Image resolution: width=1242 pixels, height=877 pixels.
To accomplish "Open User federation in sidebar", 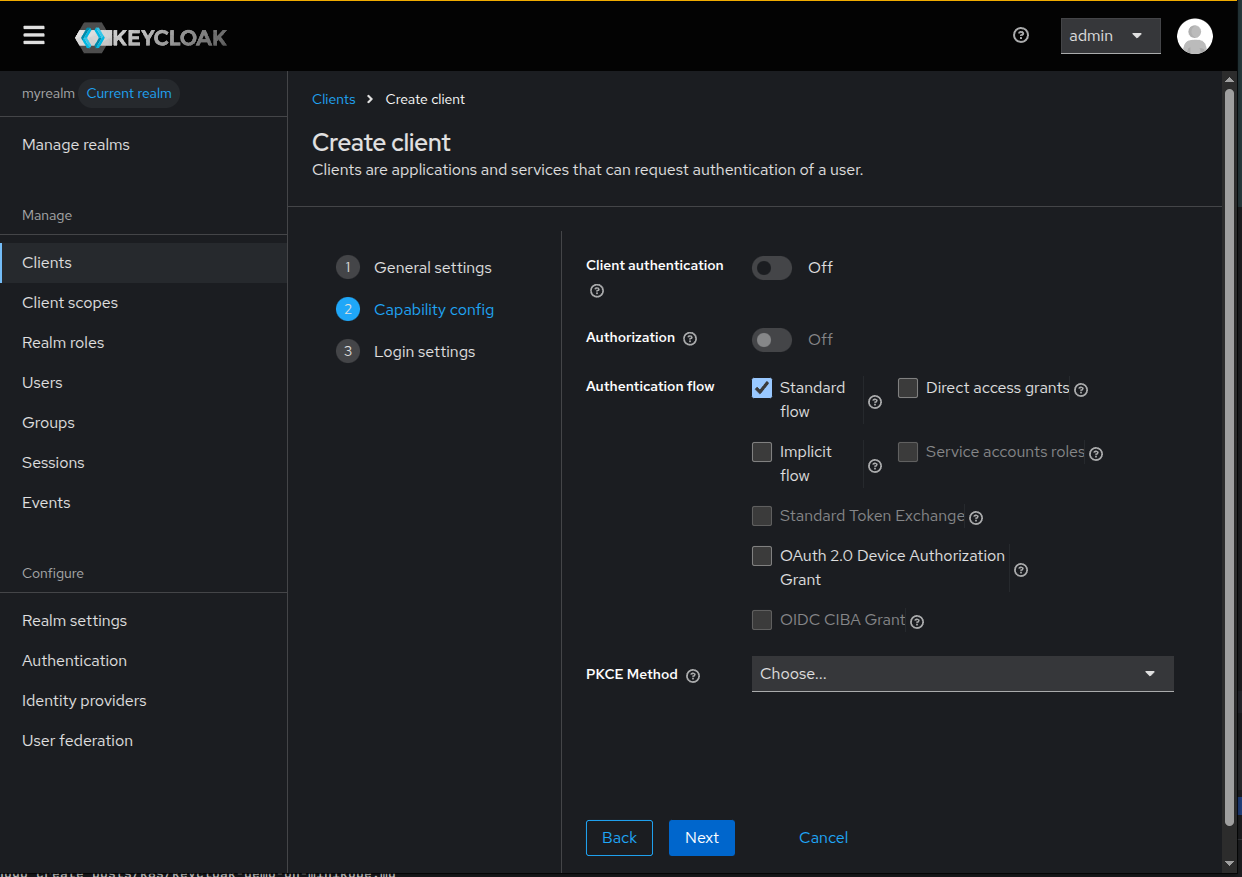I will pos(144,741).
